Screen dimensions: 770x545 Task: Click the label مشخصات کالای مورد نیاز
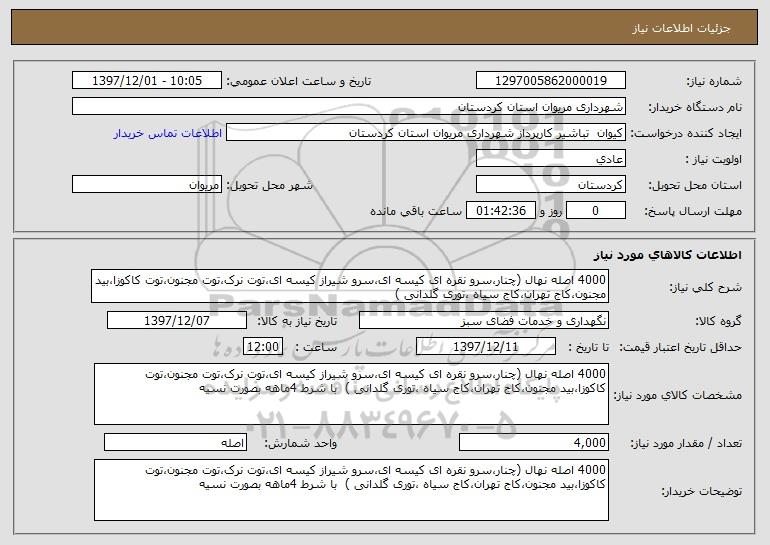678,395
